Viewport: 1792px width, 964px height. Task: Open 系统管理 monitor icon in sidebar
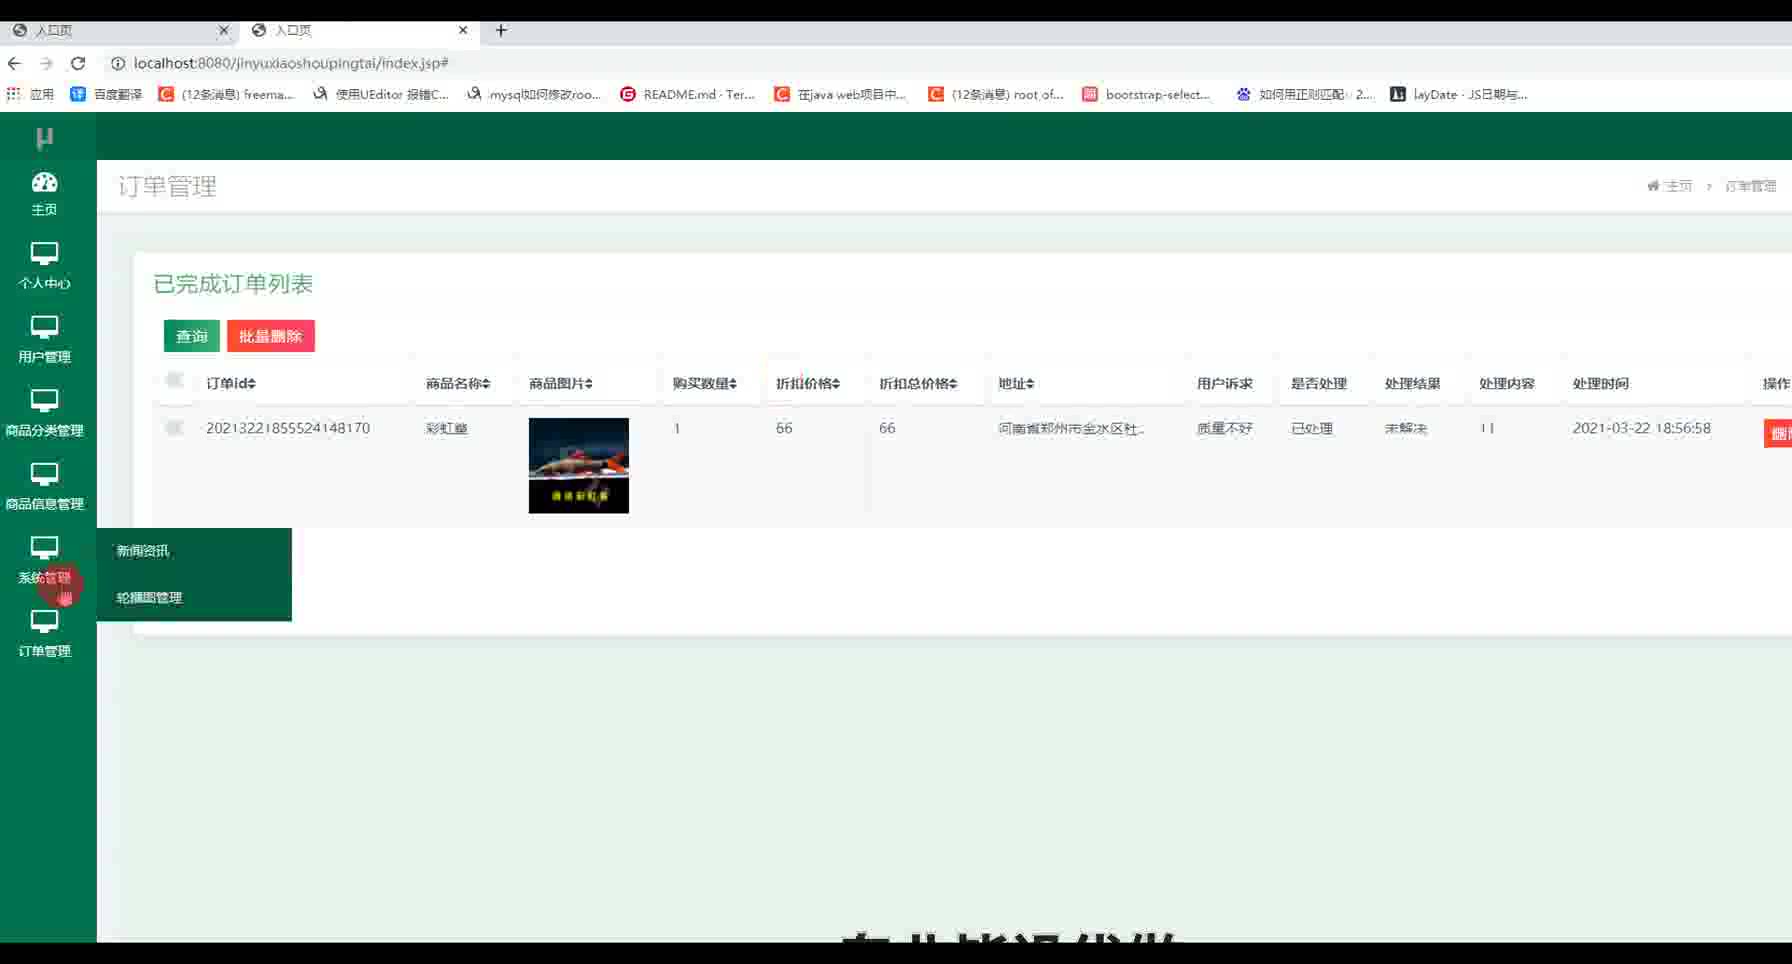click(44, 548)
